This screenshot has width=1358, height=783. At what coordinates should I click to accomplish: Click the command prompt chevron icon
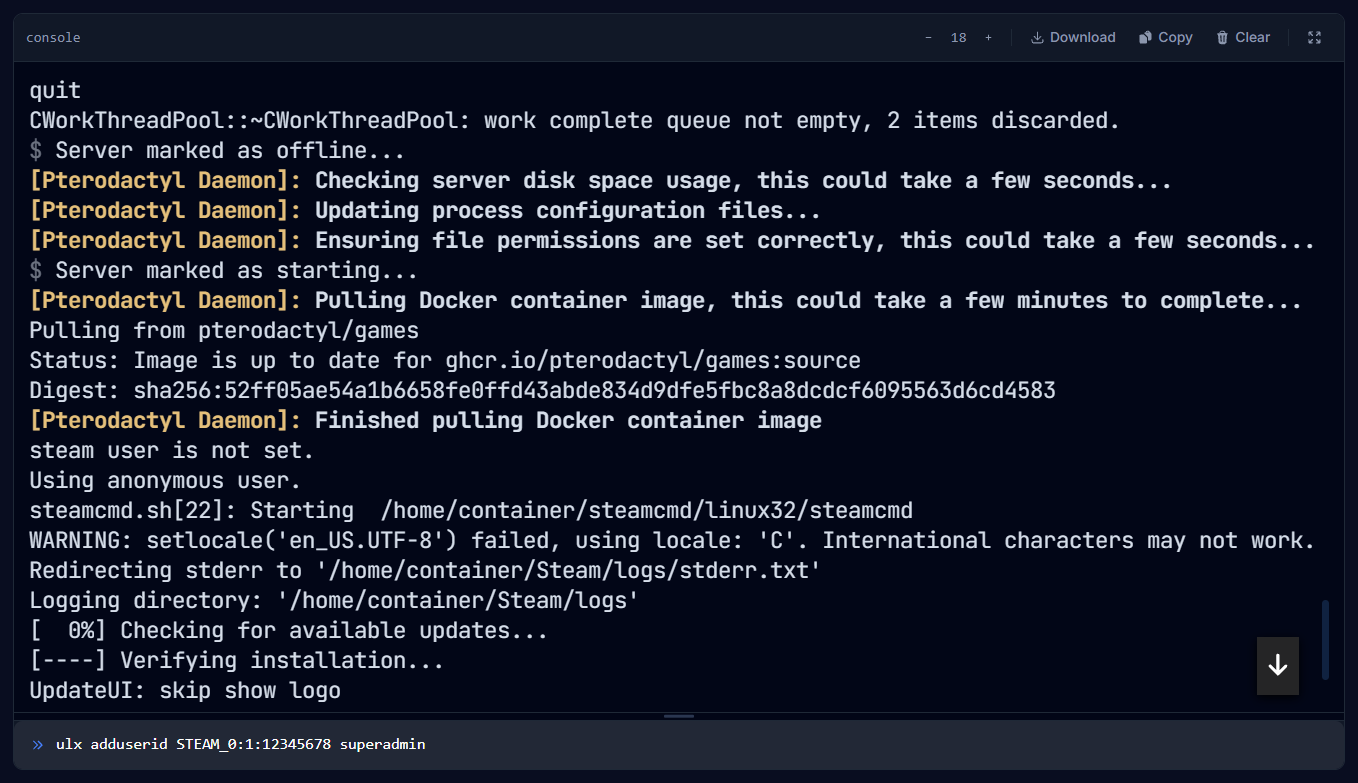click(38, 744)
